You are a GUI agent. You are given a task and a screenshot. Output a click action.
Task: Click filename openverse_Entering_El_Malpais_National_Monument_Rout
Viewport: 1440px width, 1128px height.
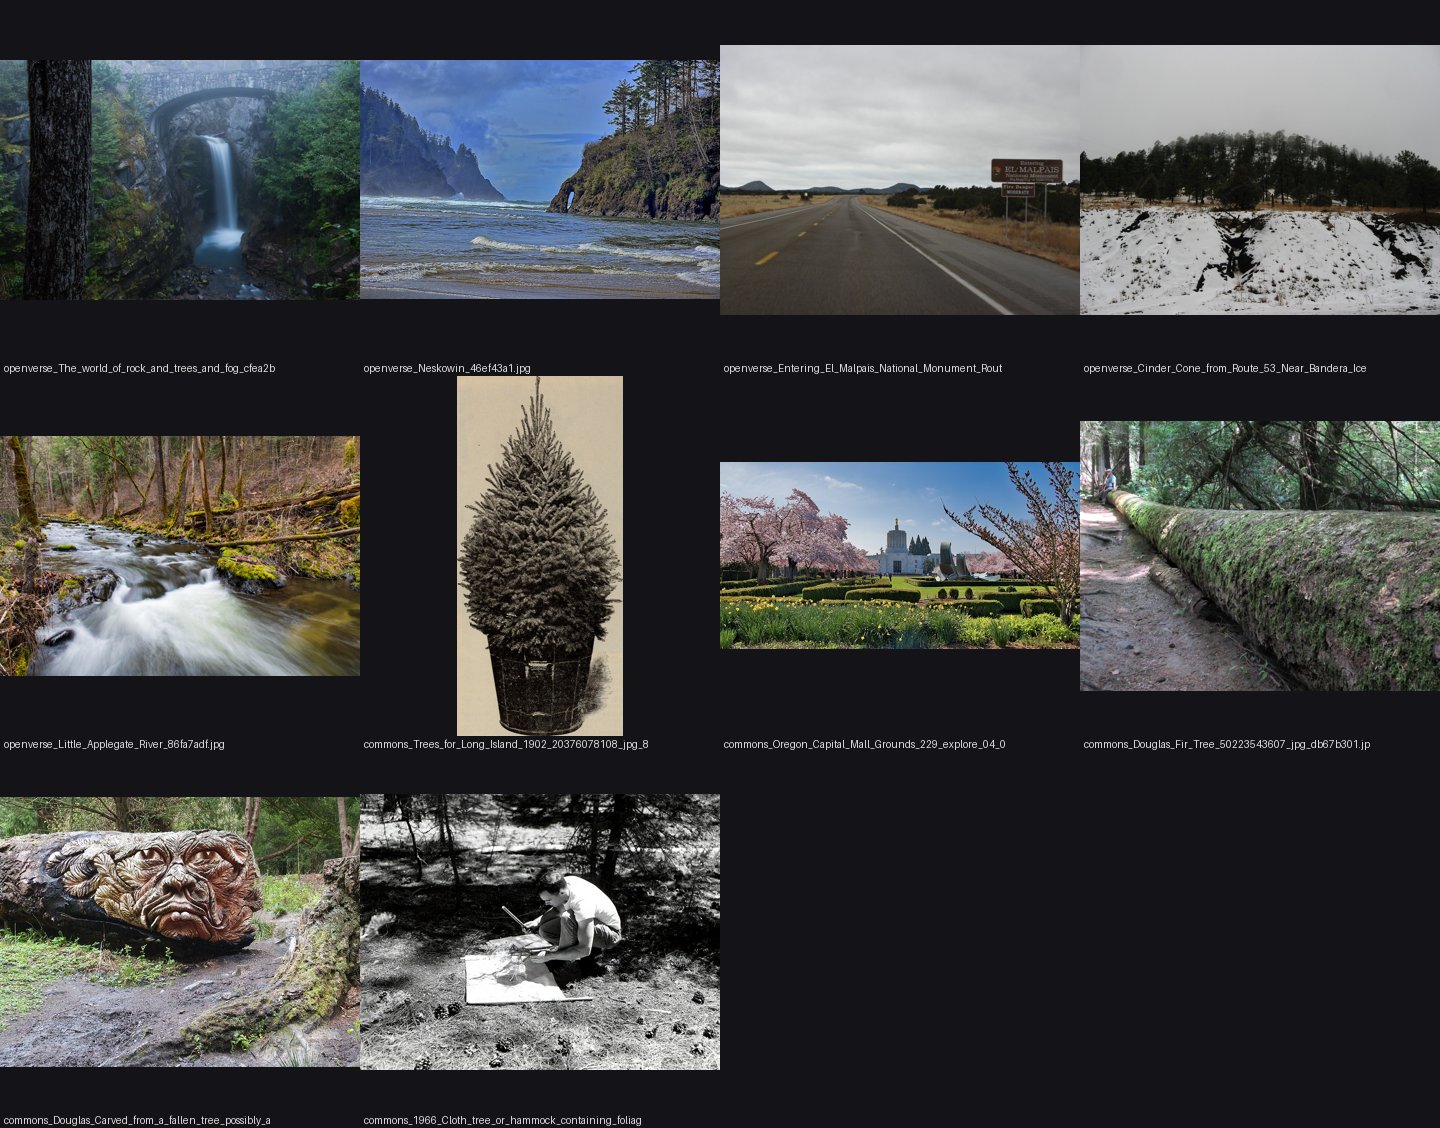tap(863, 368)
